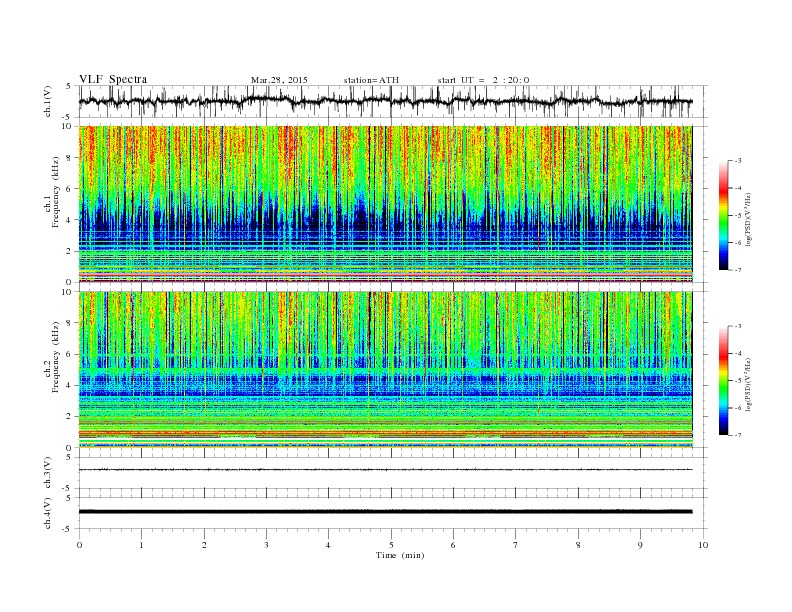The image size is (792, 612).
Task: Click the ch.2 spectrogram color bar
Action: [x=723, y=381]
